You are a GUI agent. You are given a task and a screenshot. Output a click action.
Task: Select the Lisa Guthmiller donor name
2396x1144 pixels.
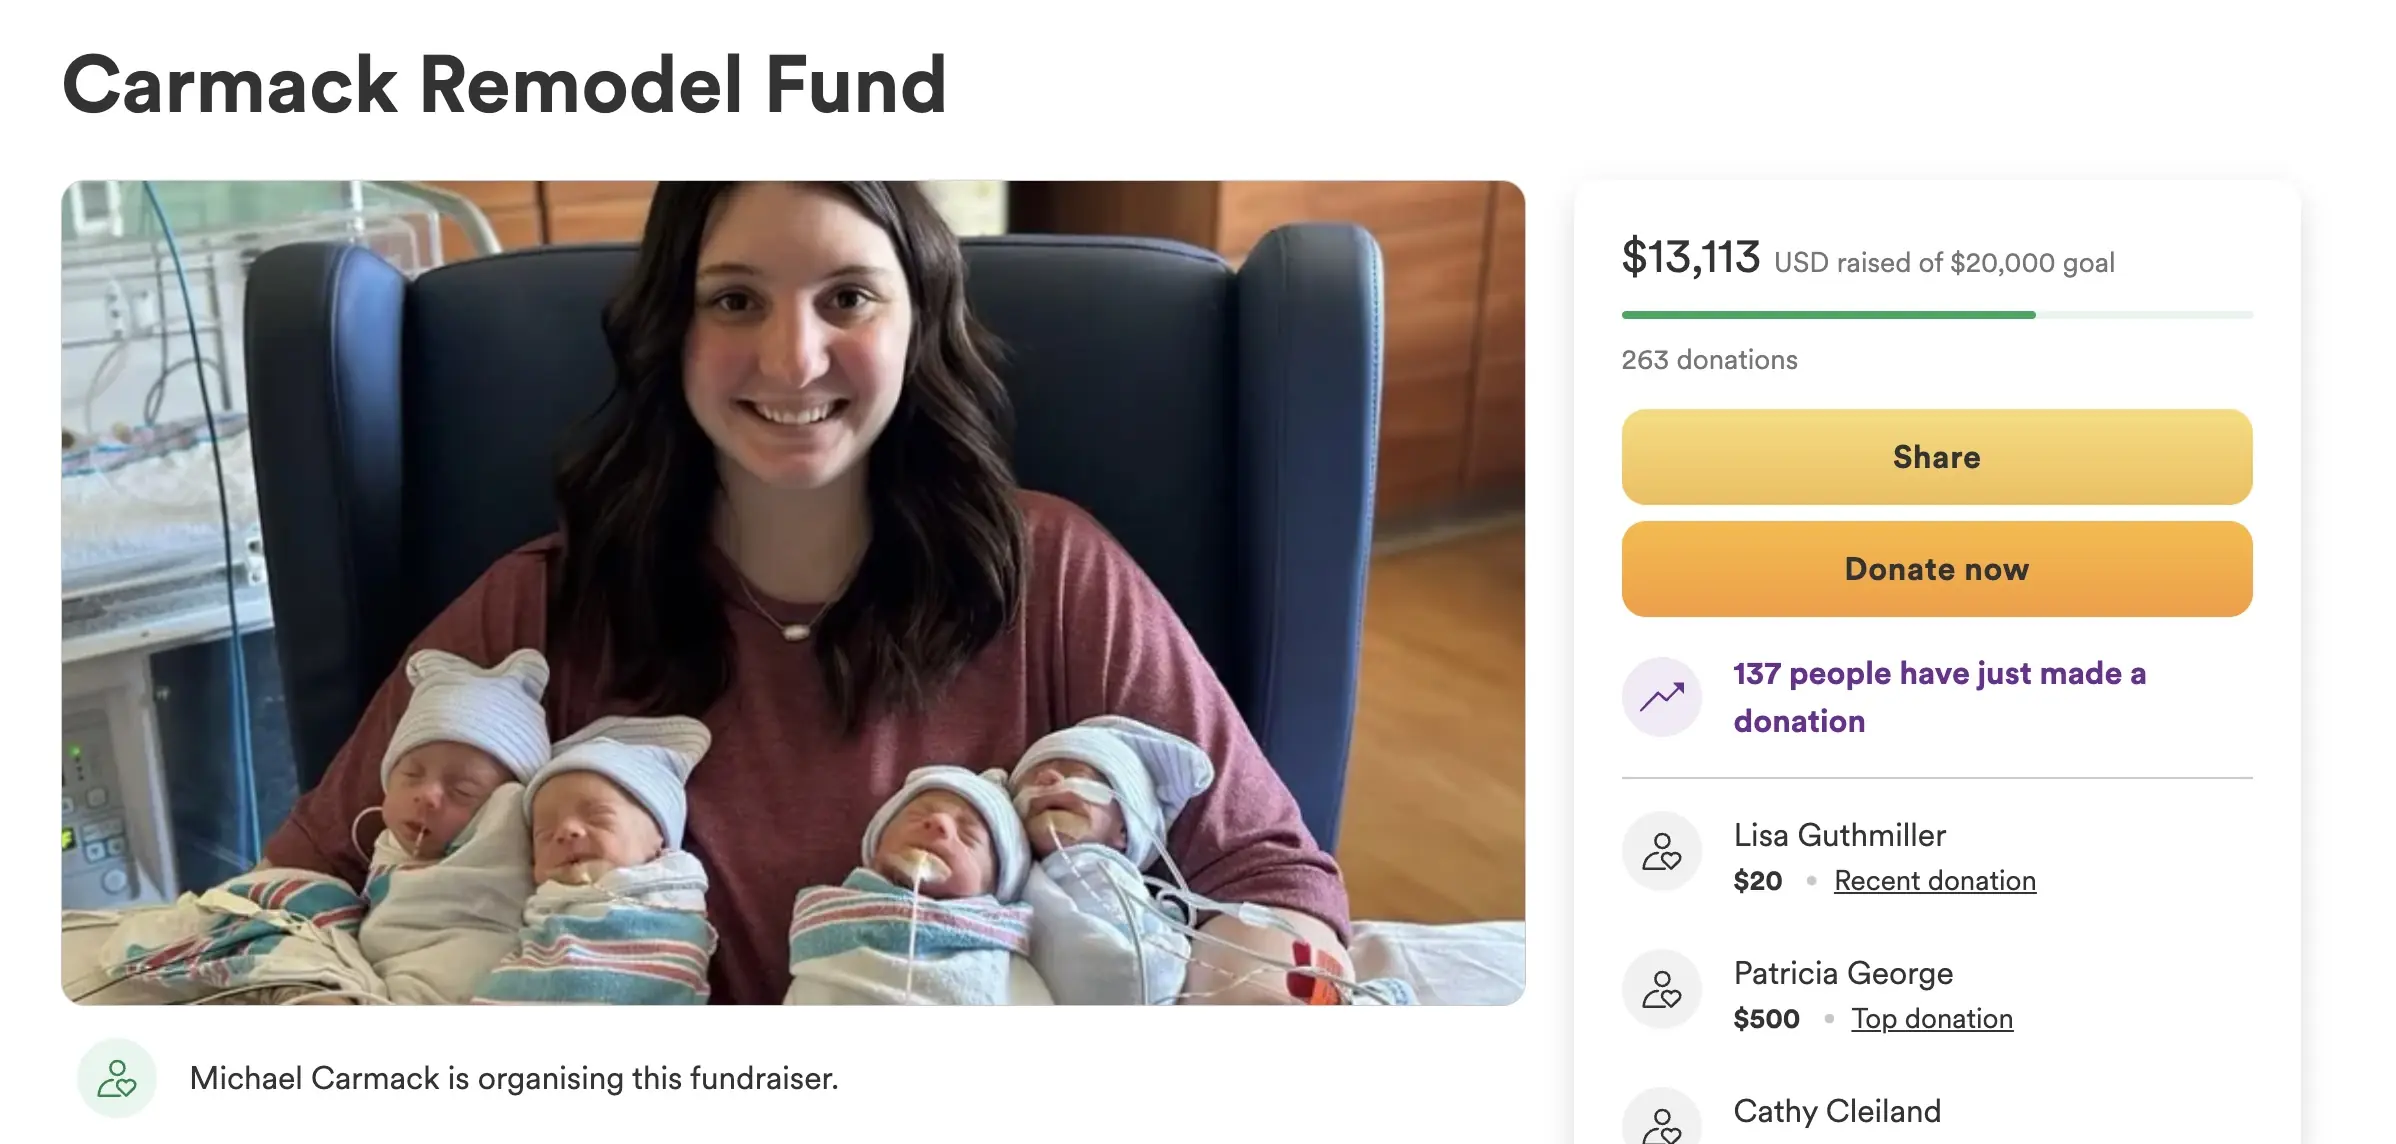pos(1839,835)
